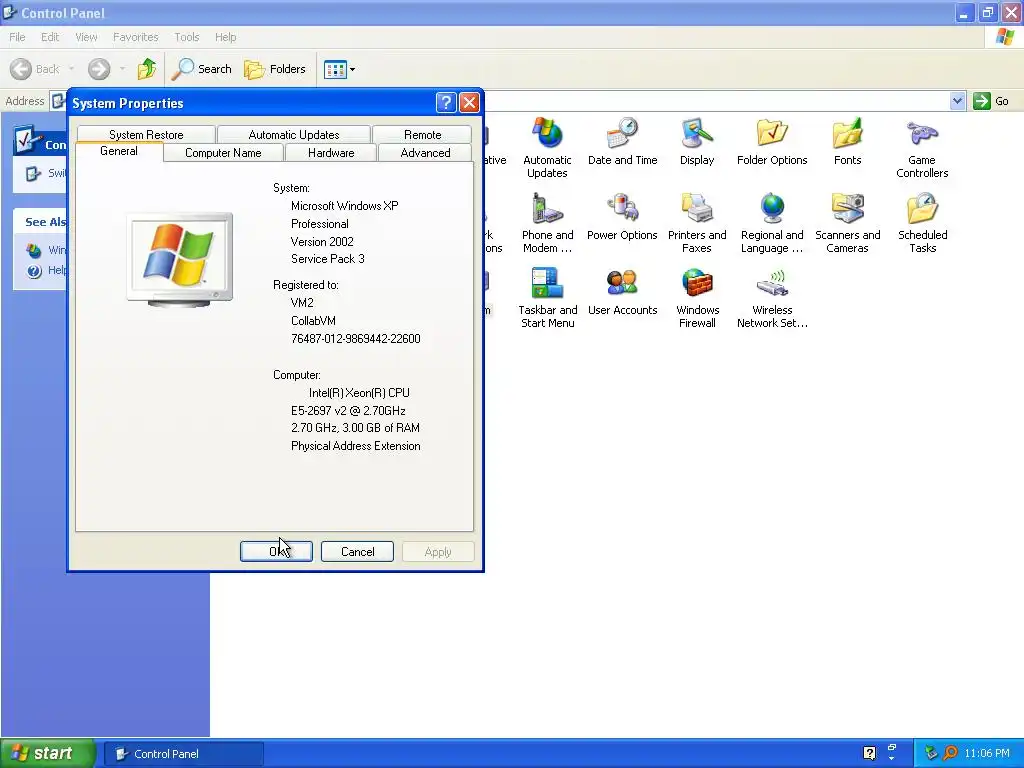Switch to the Remote tab

(423, 135)
